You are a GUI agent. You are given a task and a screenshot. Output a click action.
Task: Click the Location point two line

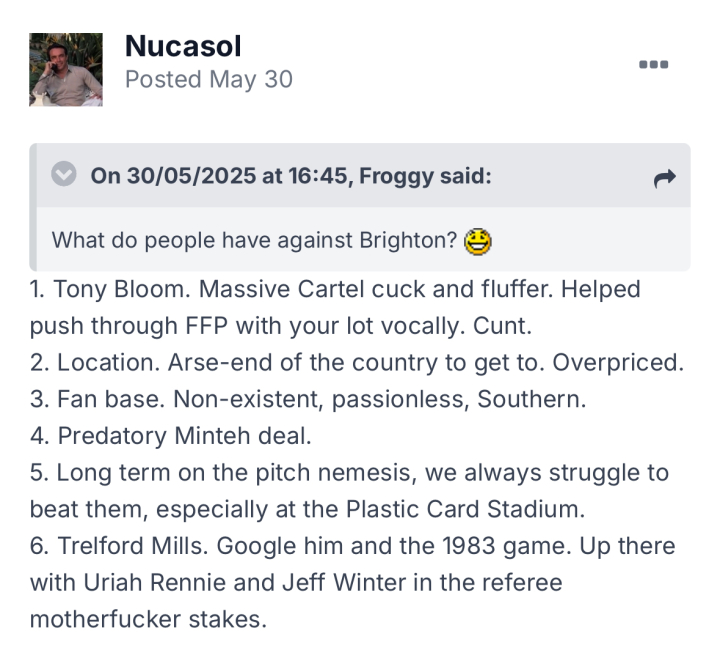click(357, 363)
